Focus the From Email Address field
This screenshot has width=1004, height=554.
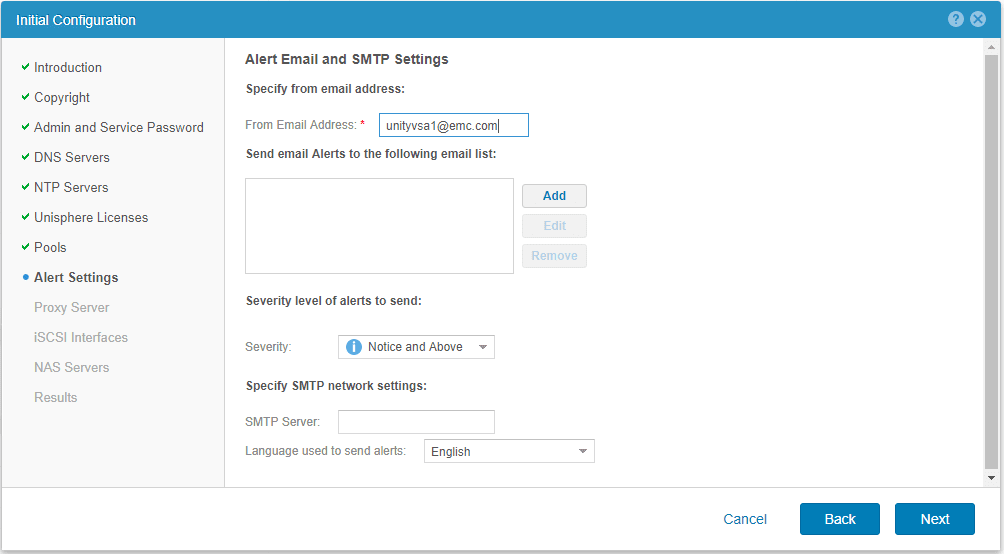point(453,125)
